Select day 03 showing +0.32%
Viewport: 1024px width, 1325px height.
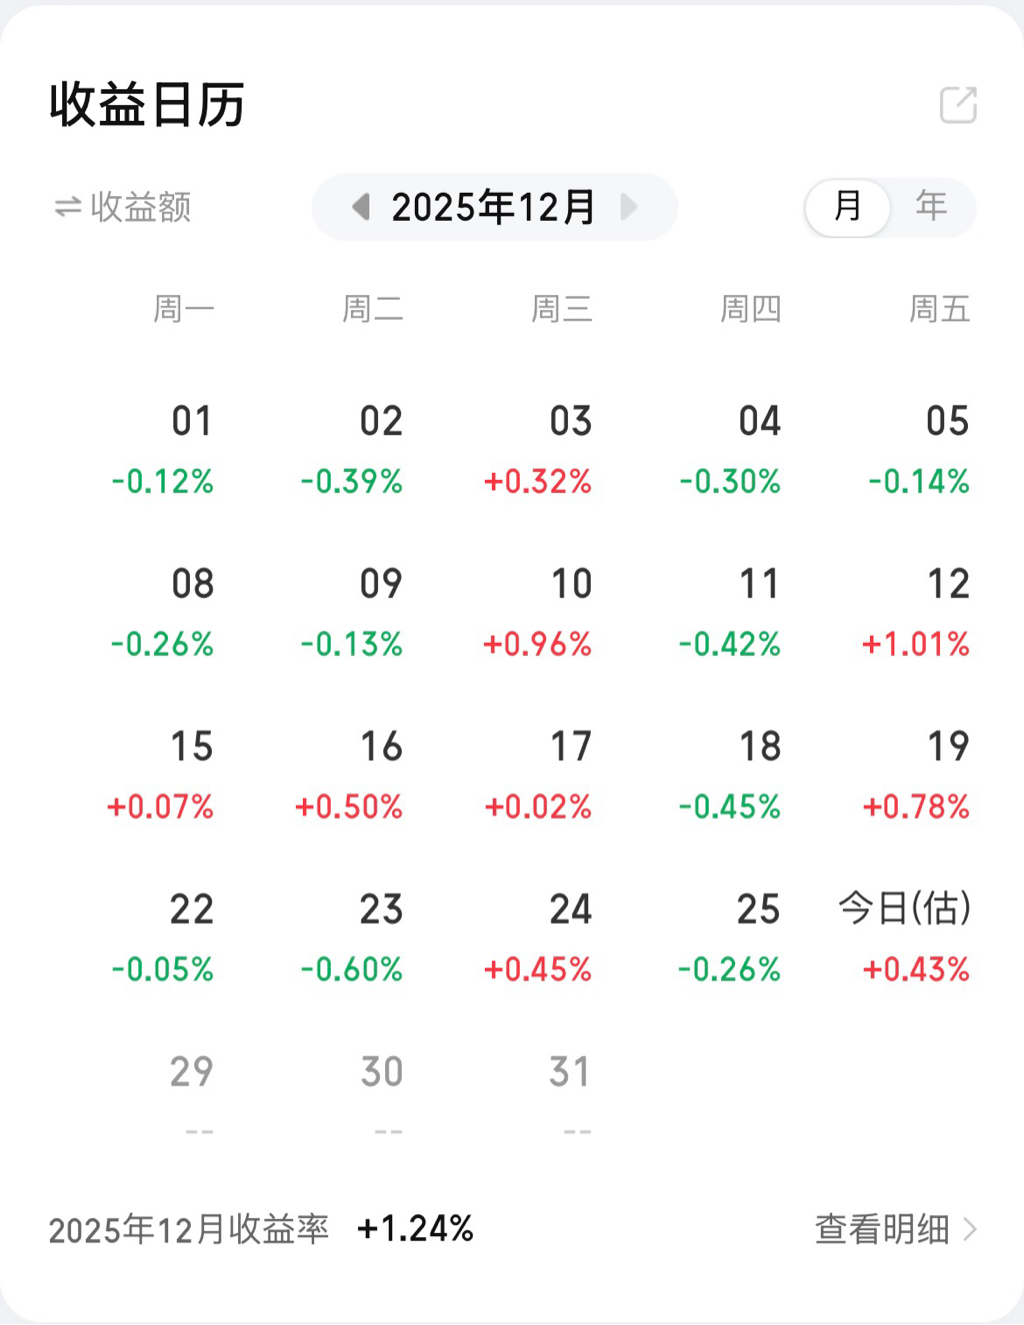pos(548,450)
